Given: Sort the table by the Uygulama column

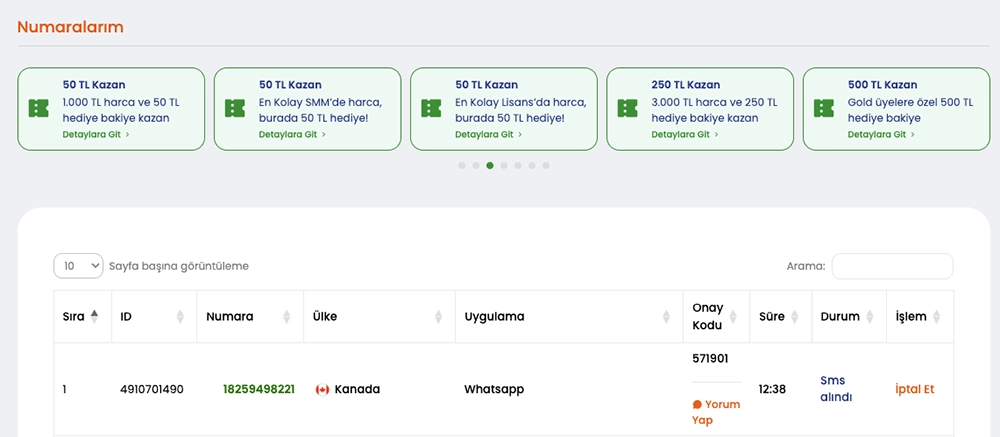Looking at the screenshot, I should (666, 317).
